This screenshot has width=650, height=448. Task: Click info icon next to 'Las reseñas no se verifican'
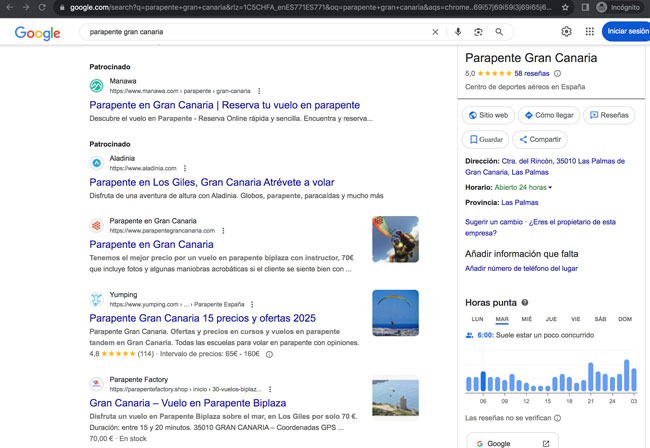pyautogui.click(x=558, y=418)
